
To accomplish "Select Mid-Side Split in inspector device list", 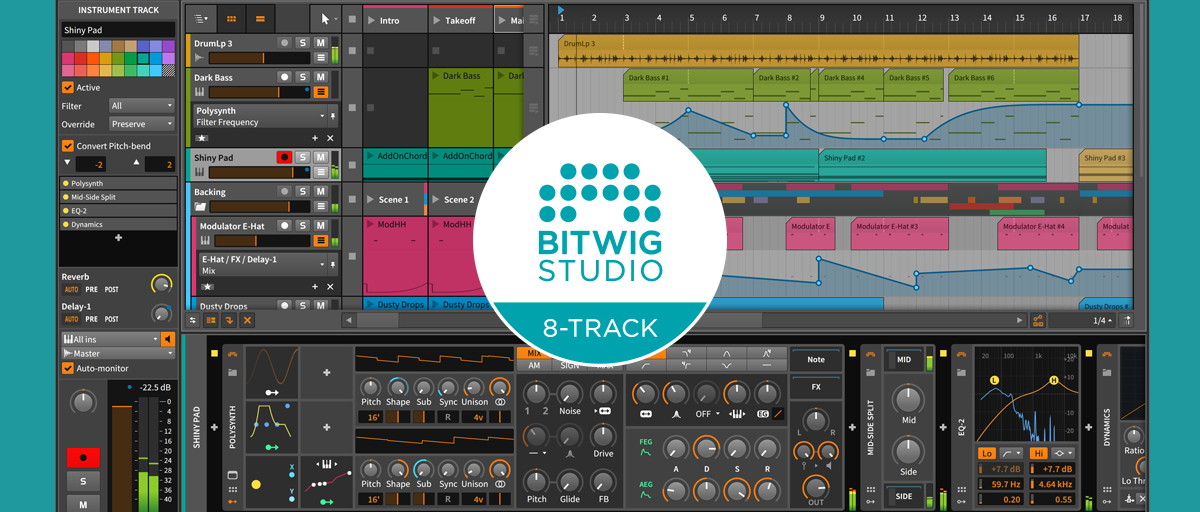I will [x=118, y=197].
